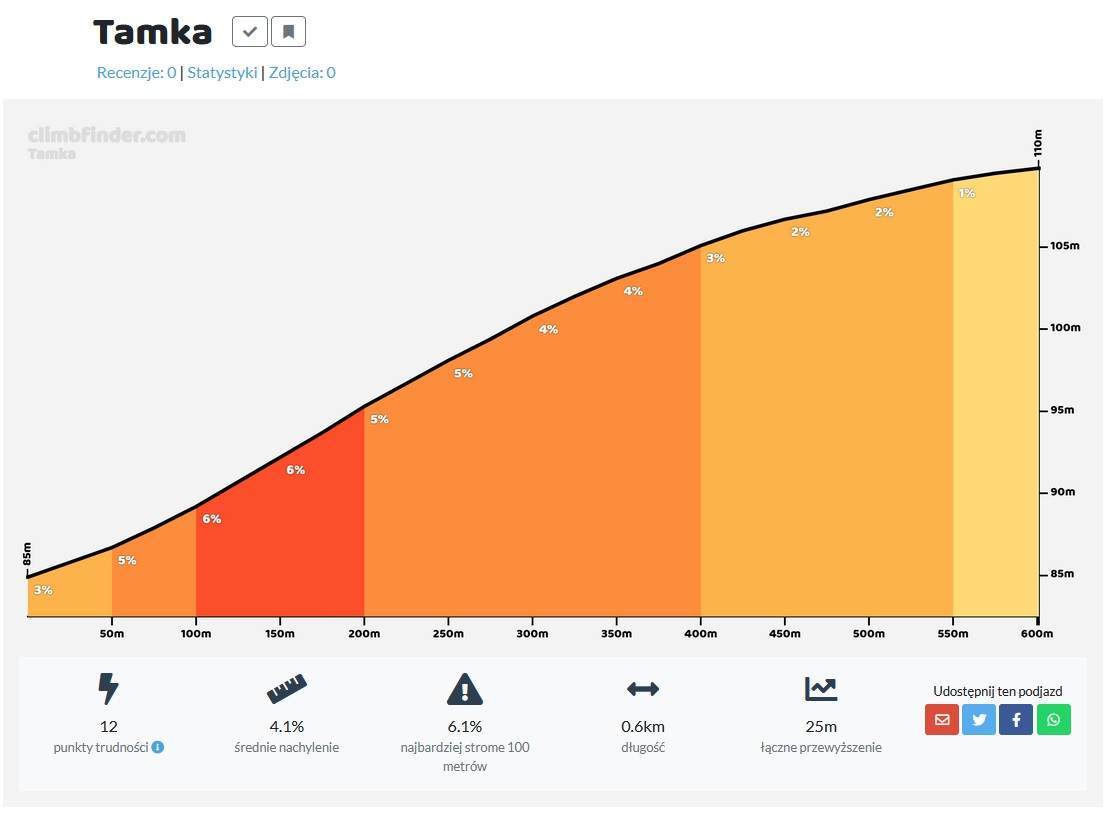Image resolution: width=1107 pixels, height=813 pixels.
Task: Open the Statystyki link
Action: [x=222, y=73]
